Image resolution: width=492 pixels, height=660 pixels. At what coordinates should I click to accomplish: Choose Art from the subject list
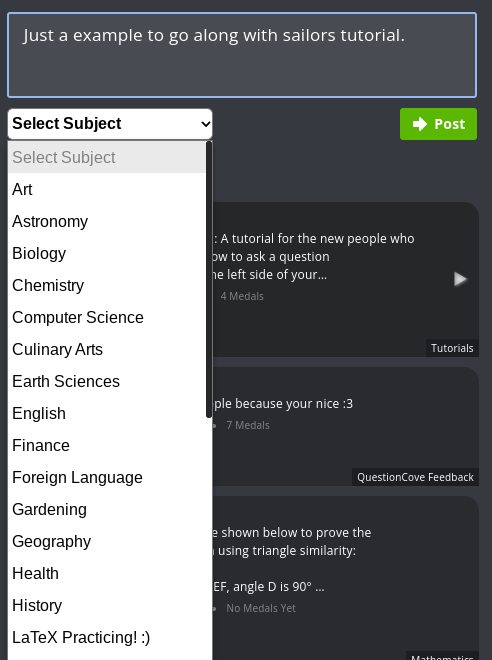click(106, 189)
